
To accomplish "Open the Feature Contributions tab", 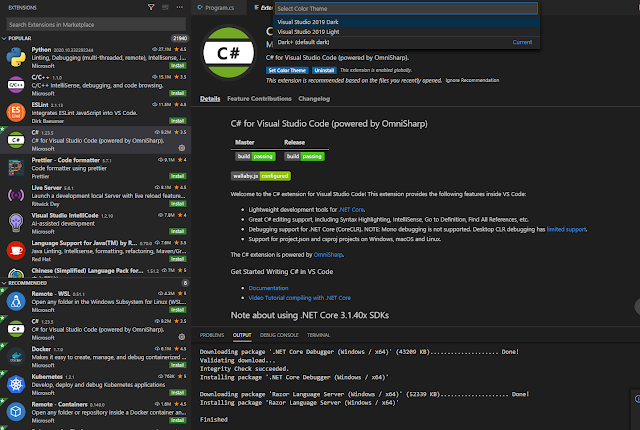I will 259,99.
